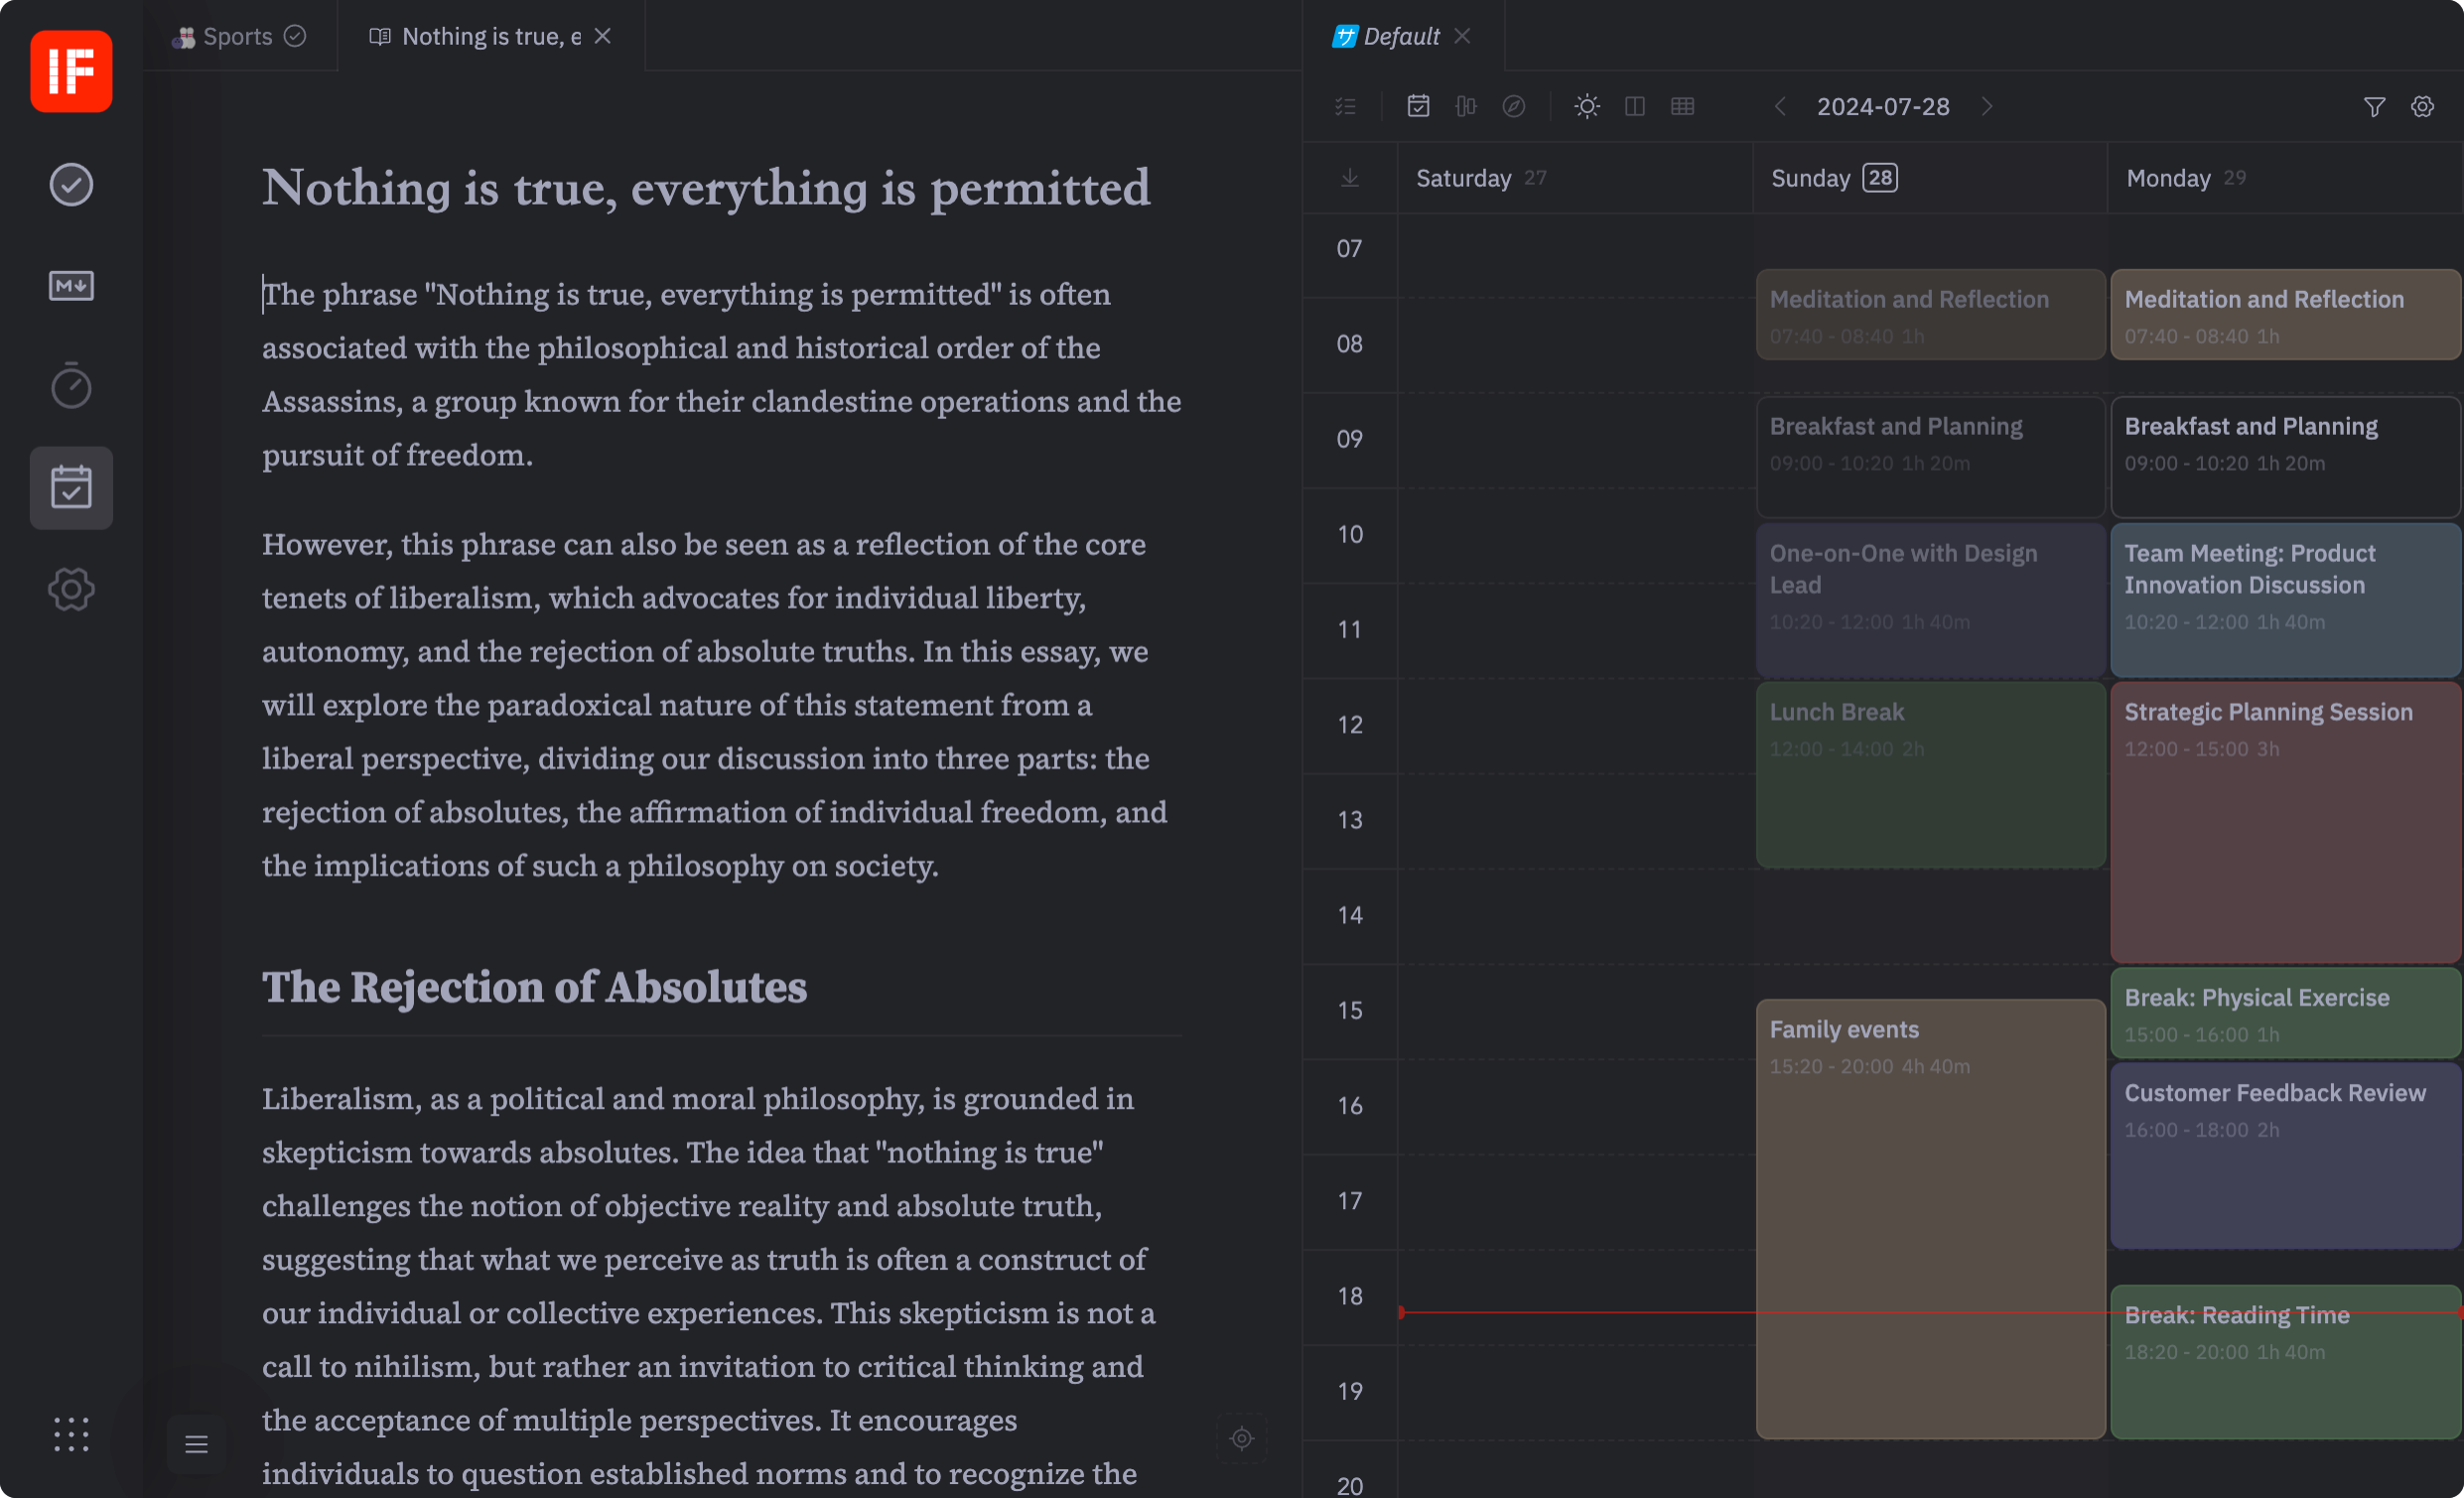
Task: Click the locate target icon in editor
Action: coord(1241,1438)
